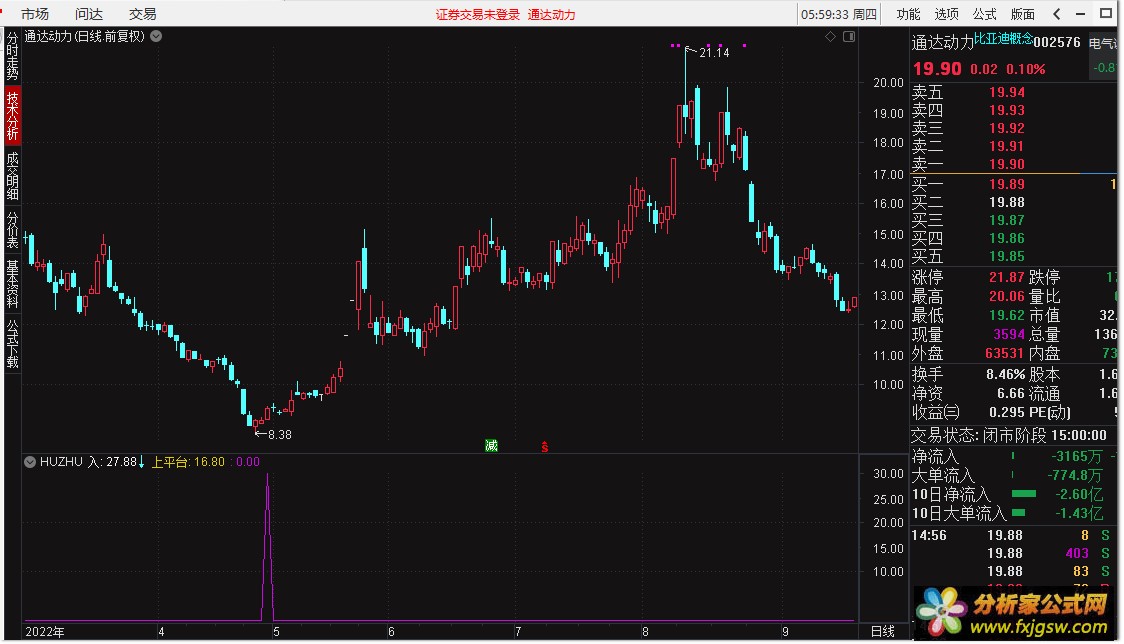Open the 交易 menu
Screen dimensions: 1124x644
point(143,14)
